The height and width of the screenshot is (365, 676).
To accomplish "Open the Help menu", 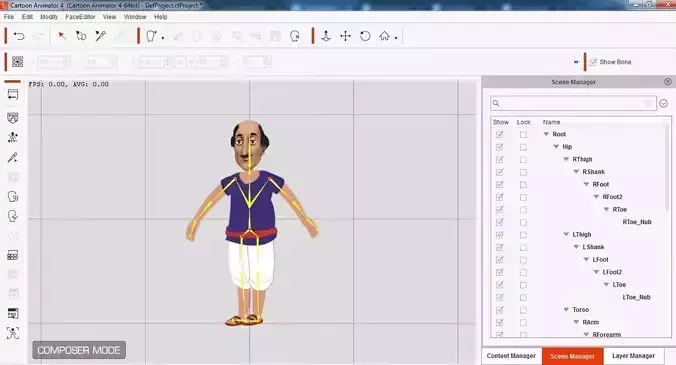I will coord(160,17).
